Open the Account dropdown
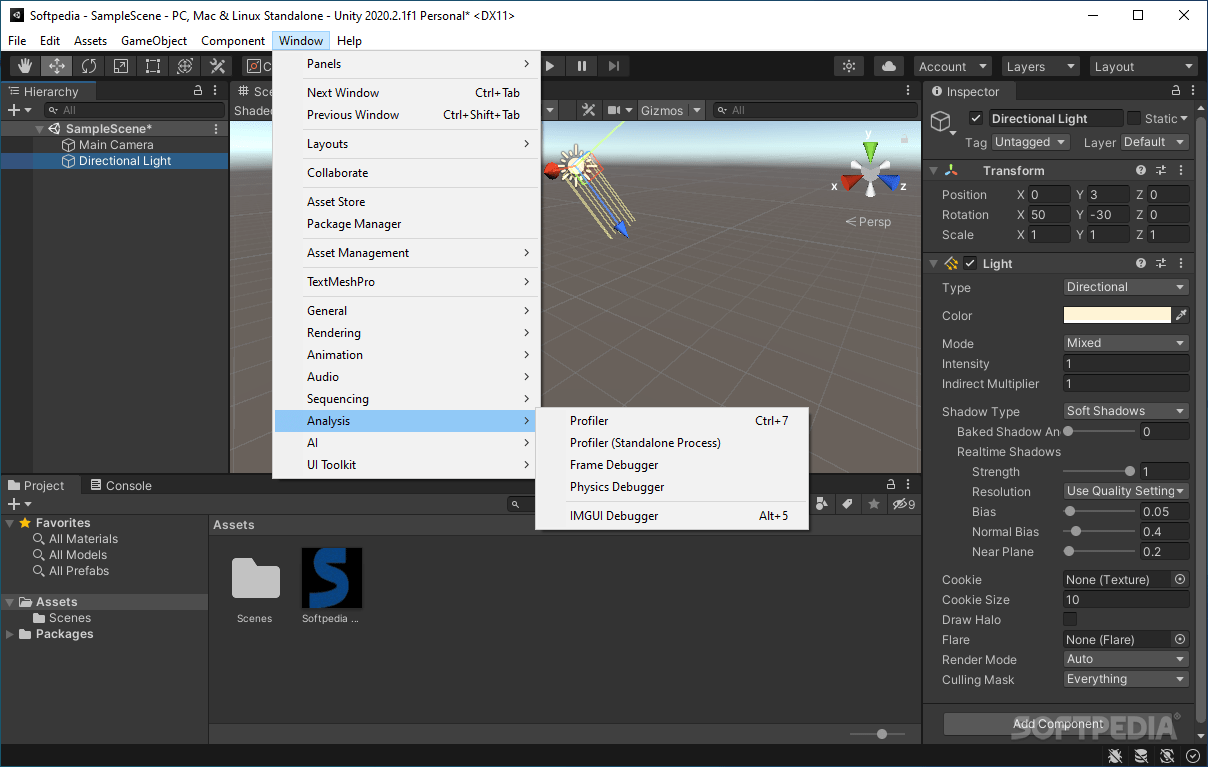This screenshot has height=767, width=1208. click(x=952, y=66)
